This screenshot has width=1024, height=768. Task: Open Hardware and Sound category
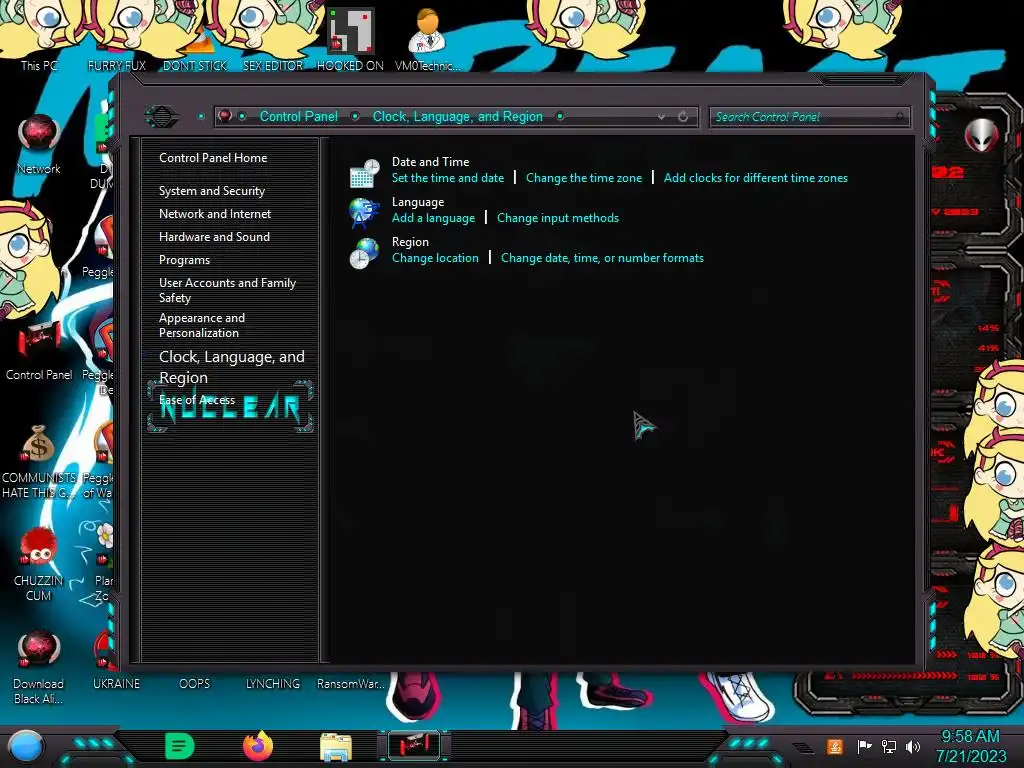pos(214,236)
